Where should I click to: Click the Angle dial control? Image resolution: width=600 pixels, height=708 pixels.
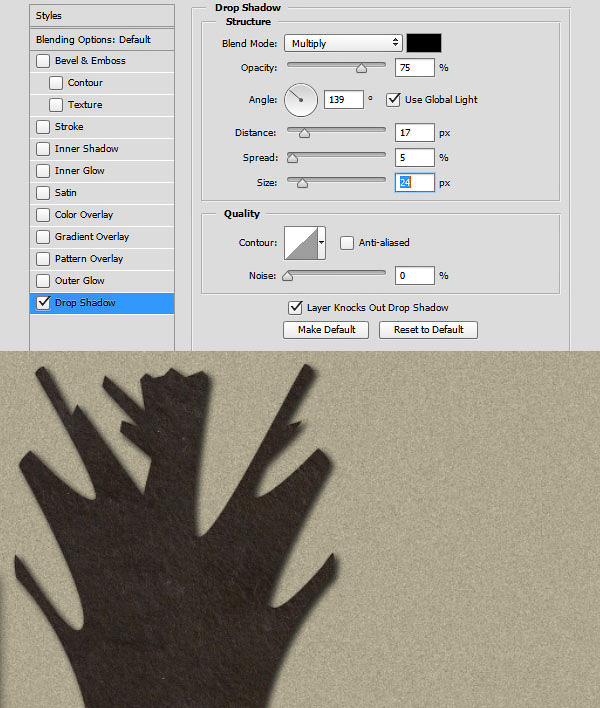point(301,100)
